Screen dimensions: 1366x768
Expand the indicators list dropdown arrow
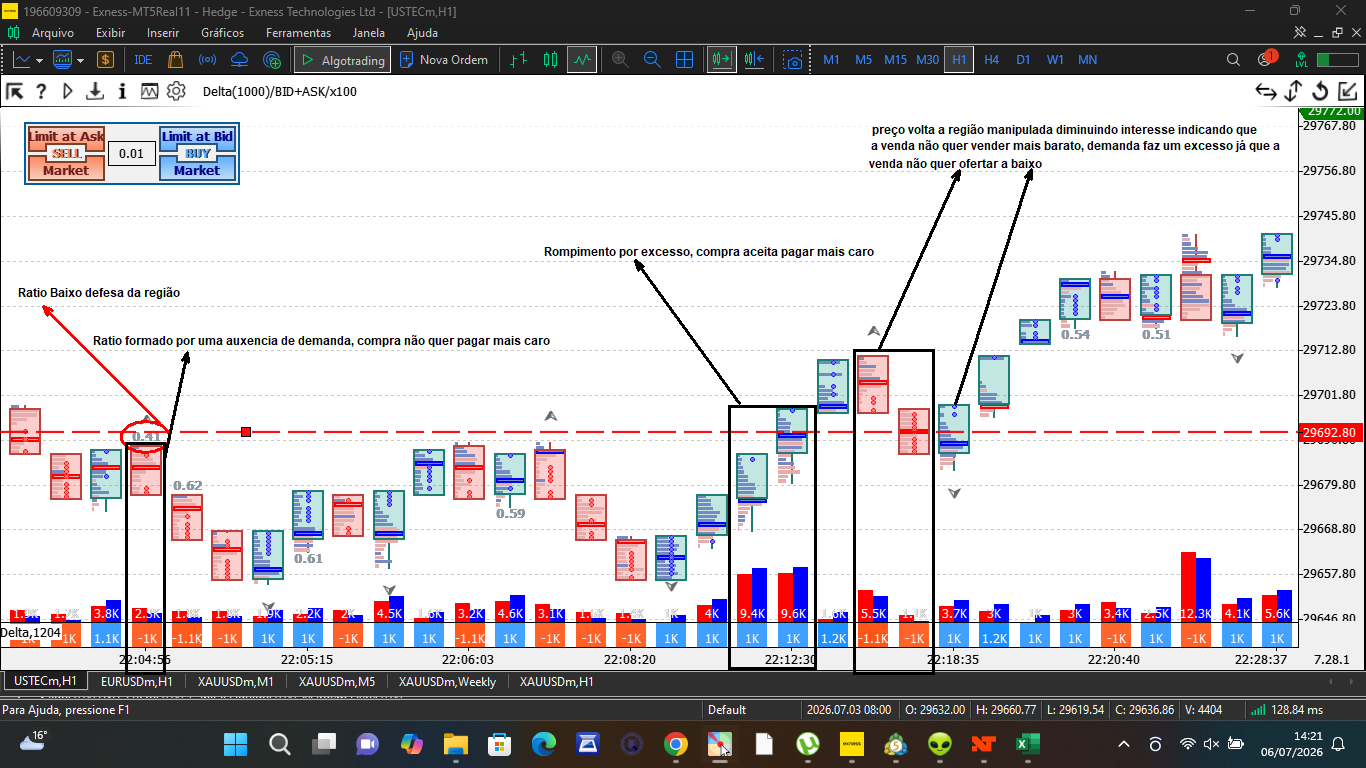79,60
